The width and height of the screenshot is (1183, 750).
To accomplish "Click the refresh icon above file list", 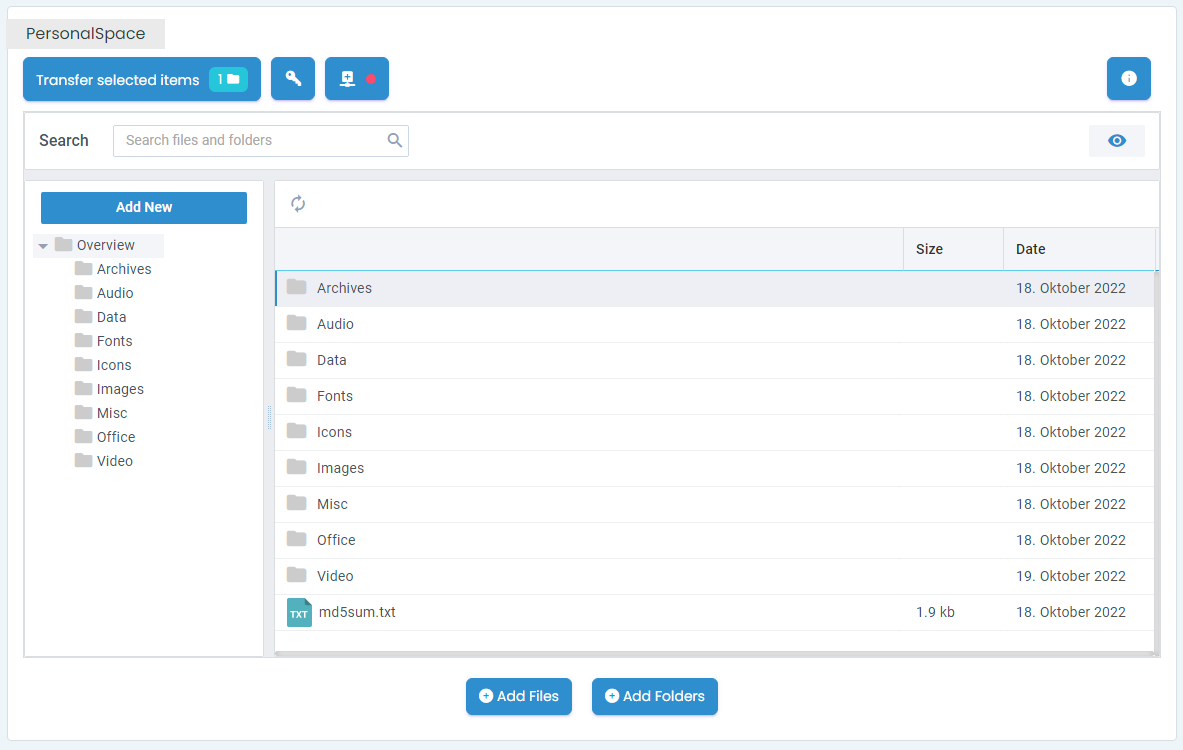I will pyautogui.click(x=298, y=204).
